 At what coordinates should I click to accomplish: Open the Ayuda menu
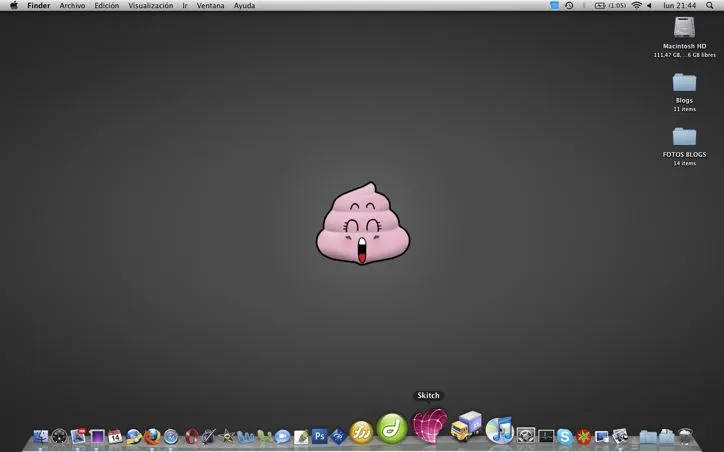coord(244,6)
